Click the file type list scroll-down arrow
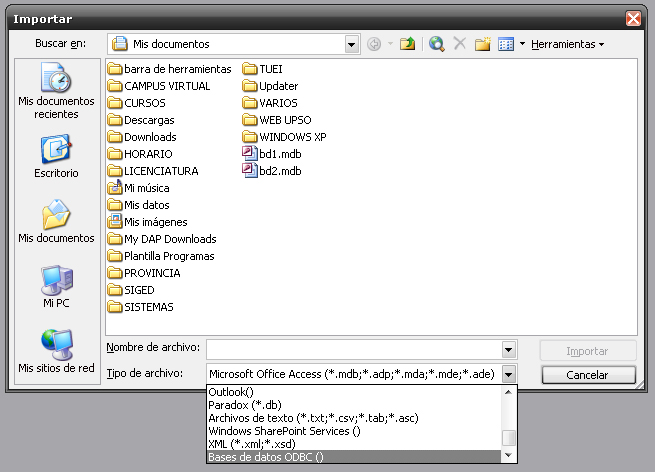The height and width of the screenshot is (472, 655). click(508, 455)
